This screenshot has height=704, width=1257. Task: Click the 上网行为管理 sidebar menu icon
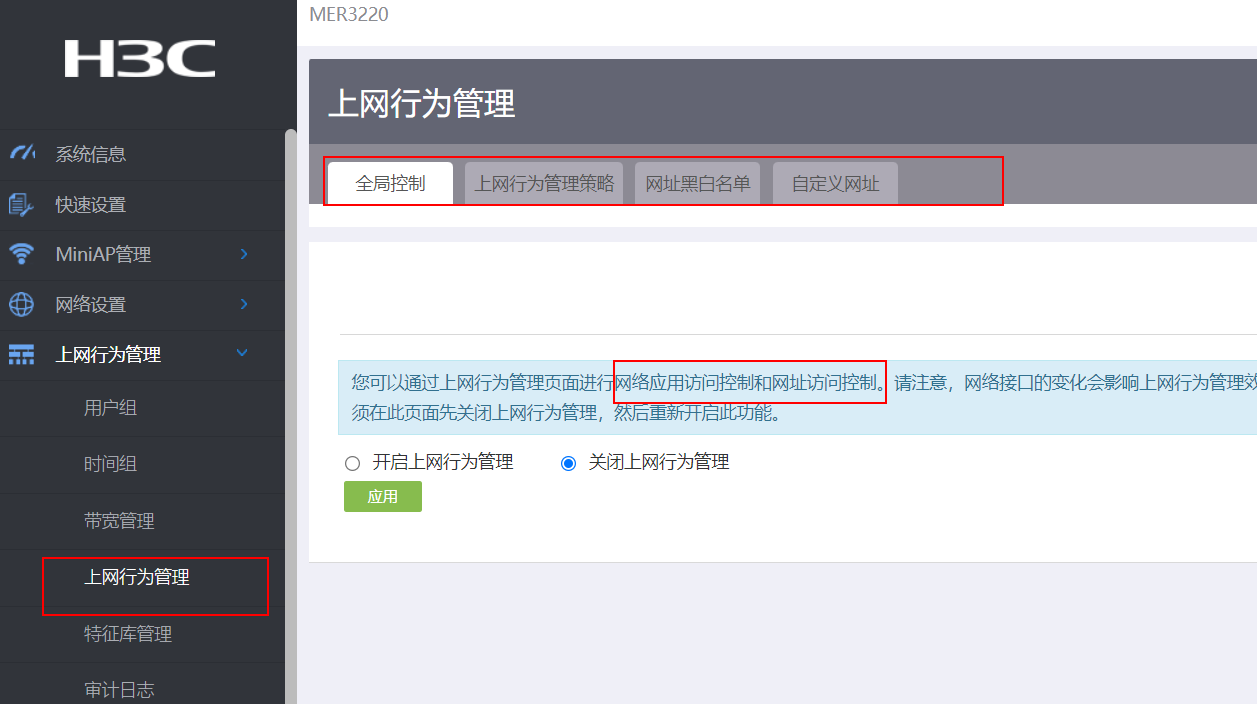point(21,354)
